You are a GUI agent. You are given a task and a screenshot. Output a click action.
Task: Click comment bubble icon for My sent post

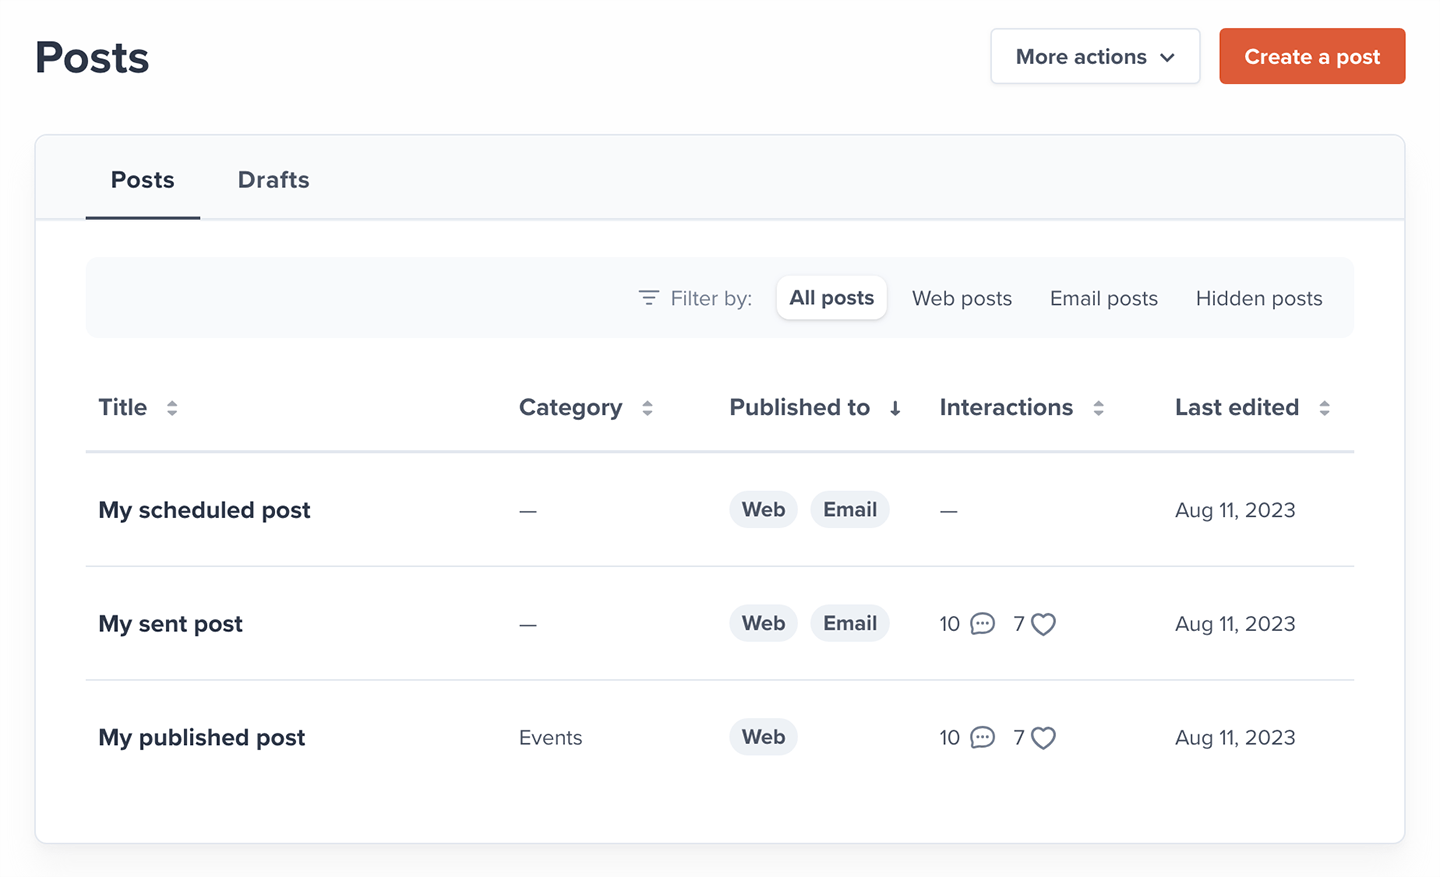[983, 624]
